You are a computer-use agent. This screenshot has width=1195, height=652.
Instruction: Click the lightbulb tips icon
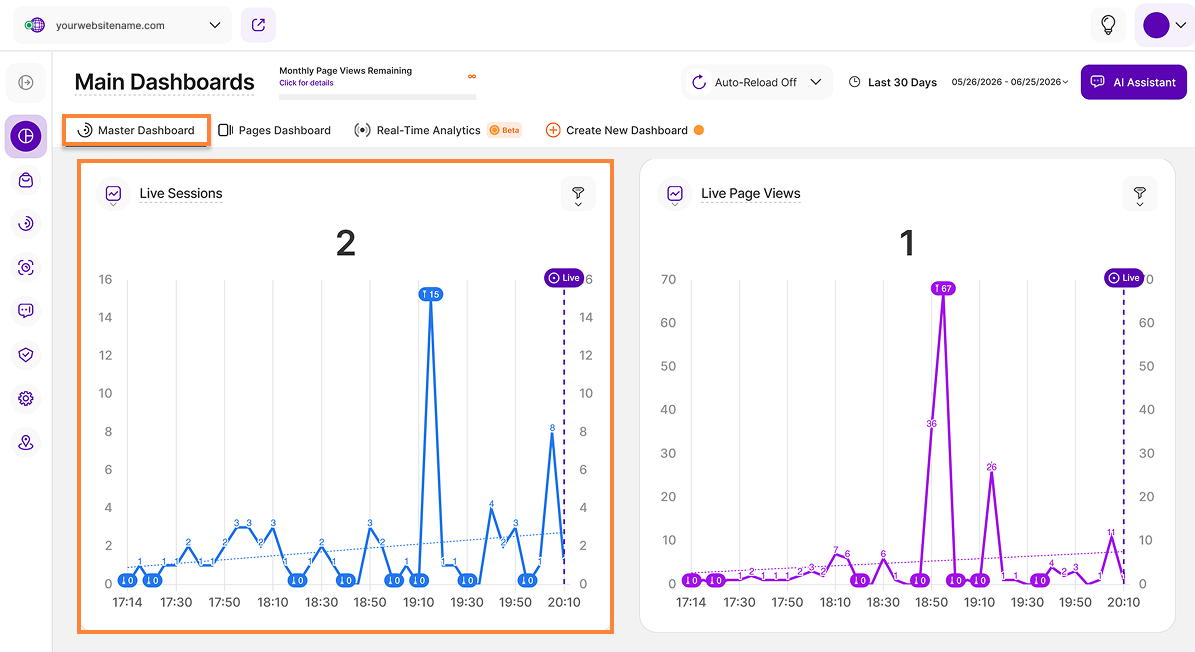pyautogui.click(x=1108, y=25)
